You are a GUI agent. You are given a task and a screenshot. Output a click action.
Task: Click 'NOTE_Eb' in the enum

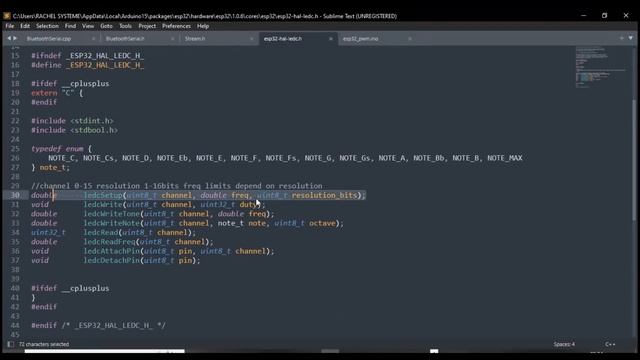[x=172, y=158]
